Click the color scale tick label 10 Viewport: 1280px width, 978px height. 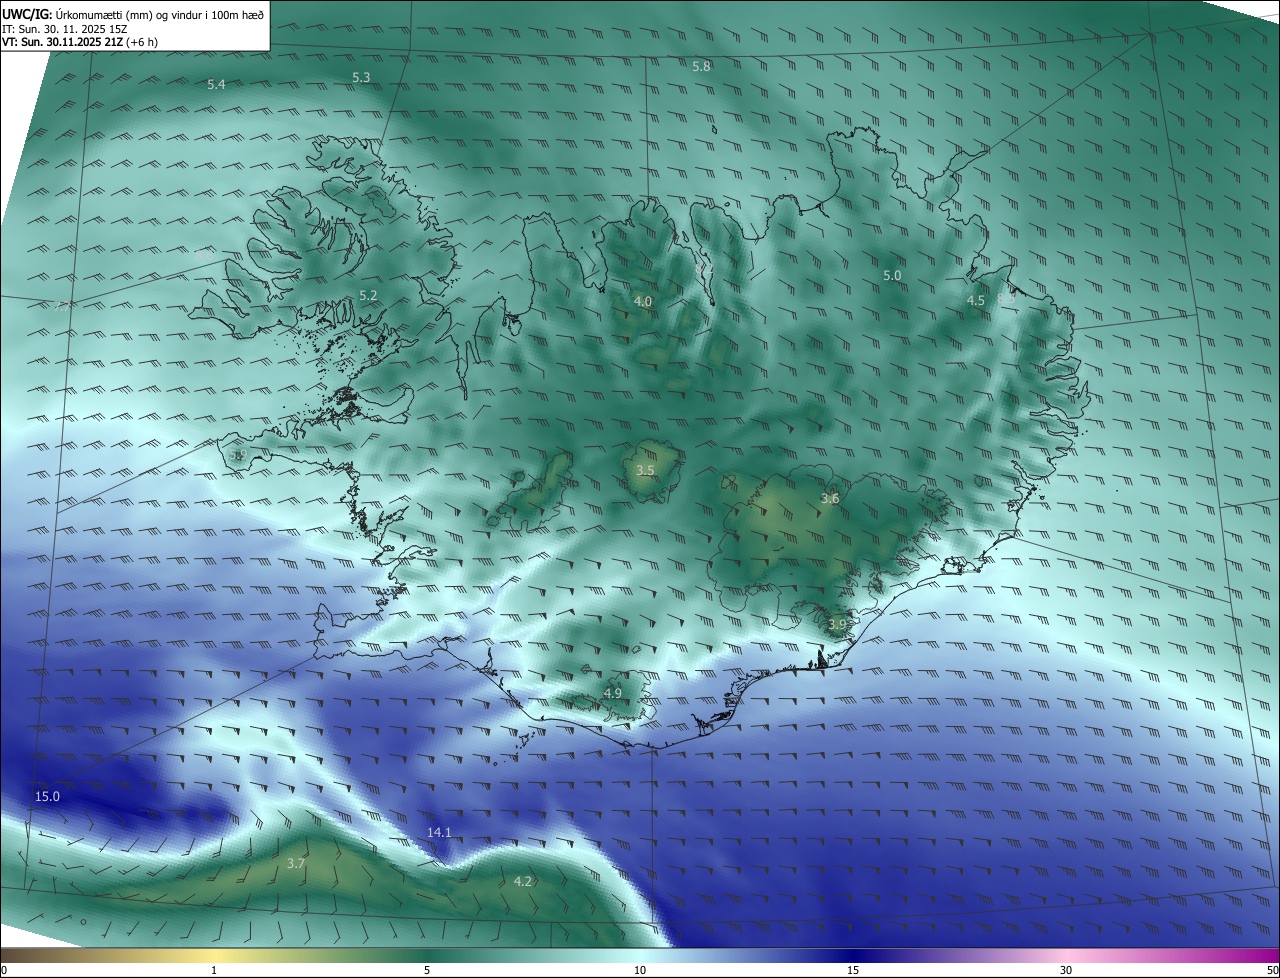click(x=640, y=971)
